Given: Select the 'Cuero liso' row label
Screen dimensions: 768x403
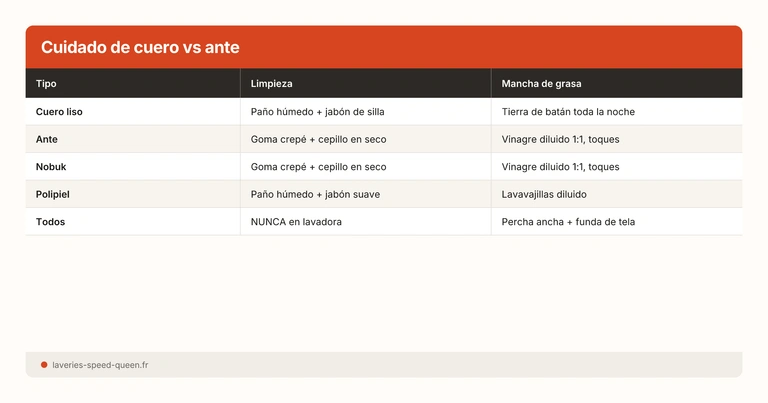Looking at the screenshot, I should [59, 112].
